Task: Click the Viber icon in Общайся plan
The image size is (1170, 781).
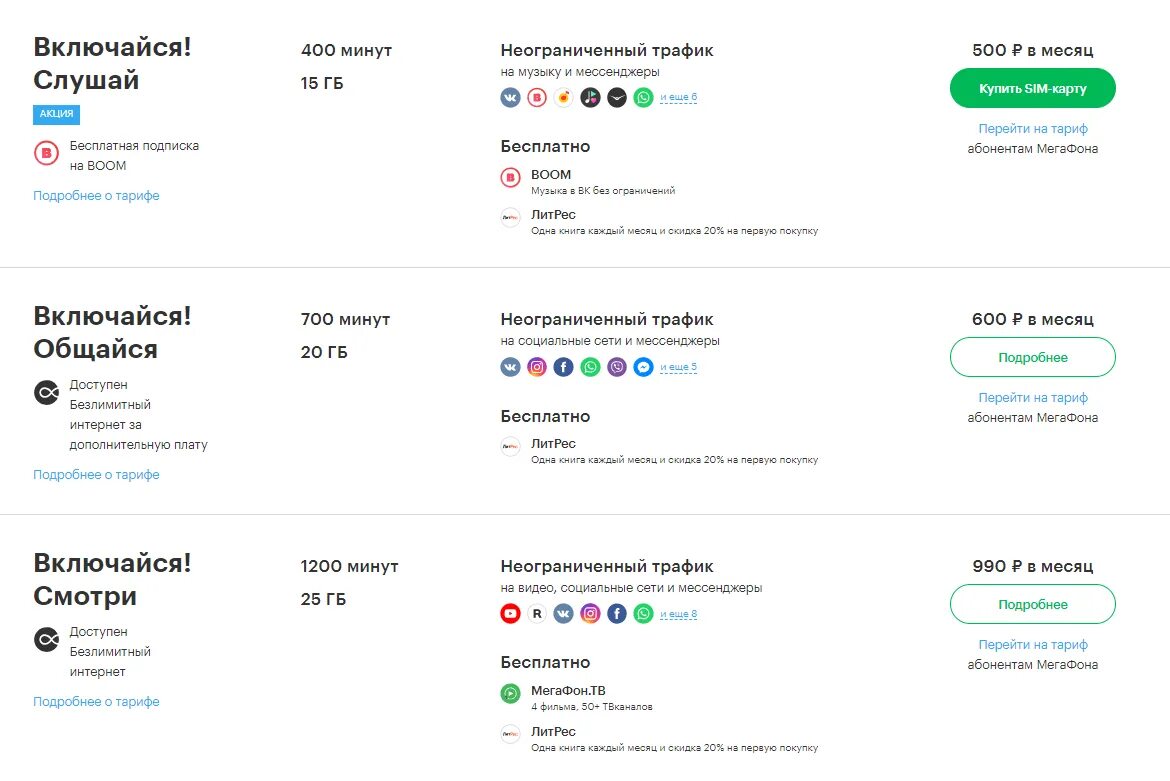Action: (617, 367)
